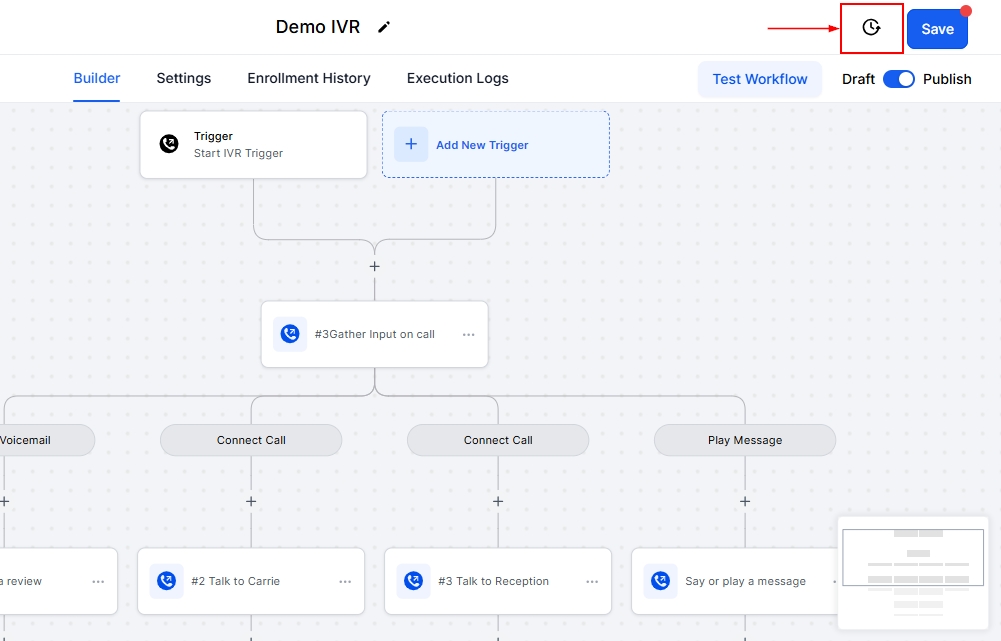Add step below Trigger with plus connector
The image size is (1001, 641).
375,267
